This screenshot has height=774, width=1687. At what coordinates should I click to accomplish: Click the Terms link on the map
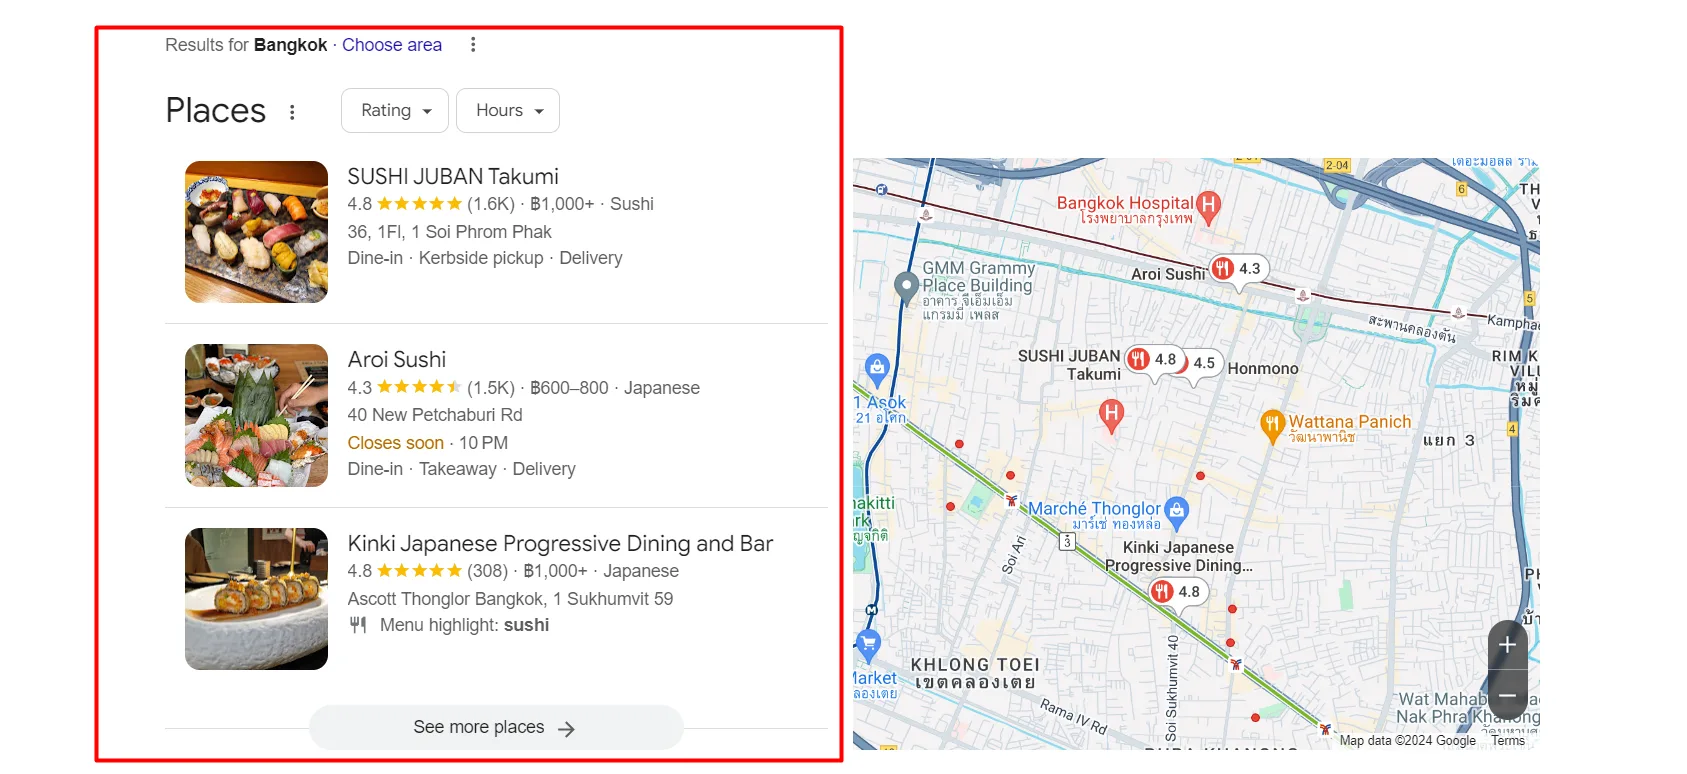(x=1507, y=741)
